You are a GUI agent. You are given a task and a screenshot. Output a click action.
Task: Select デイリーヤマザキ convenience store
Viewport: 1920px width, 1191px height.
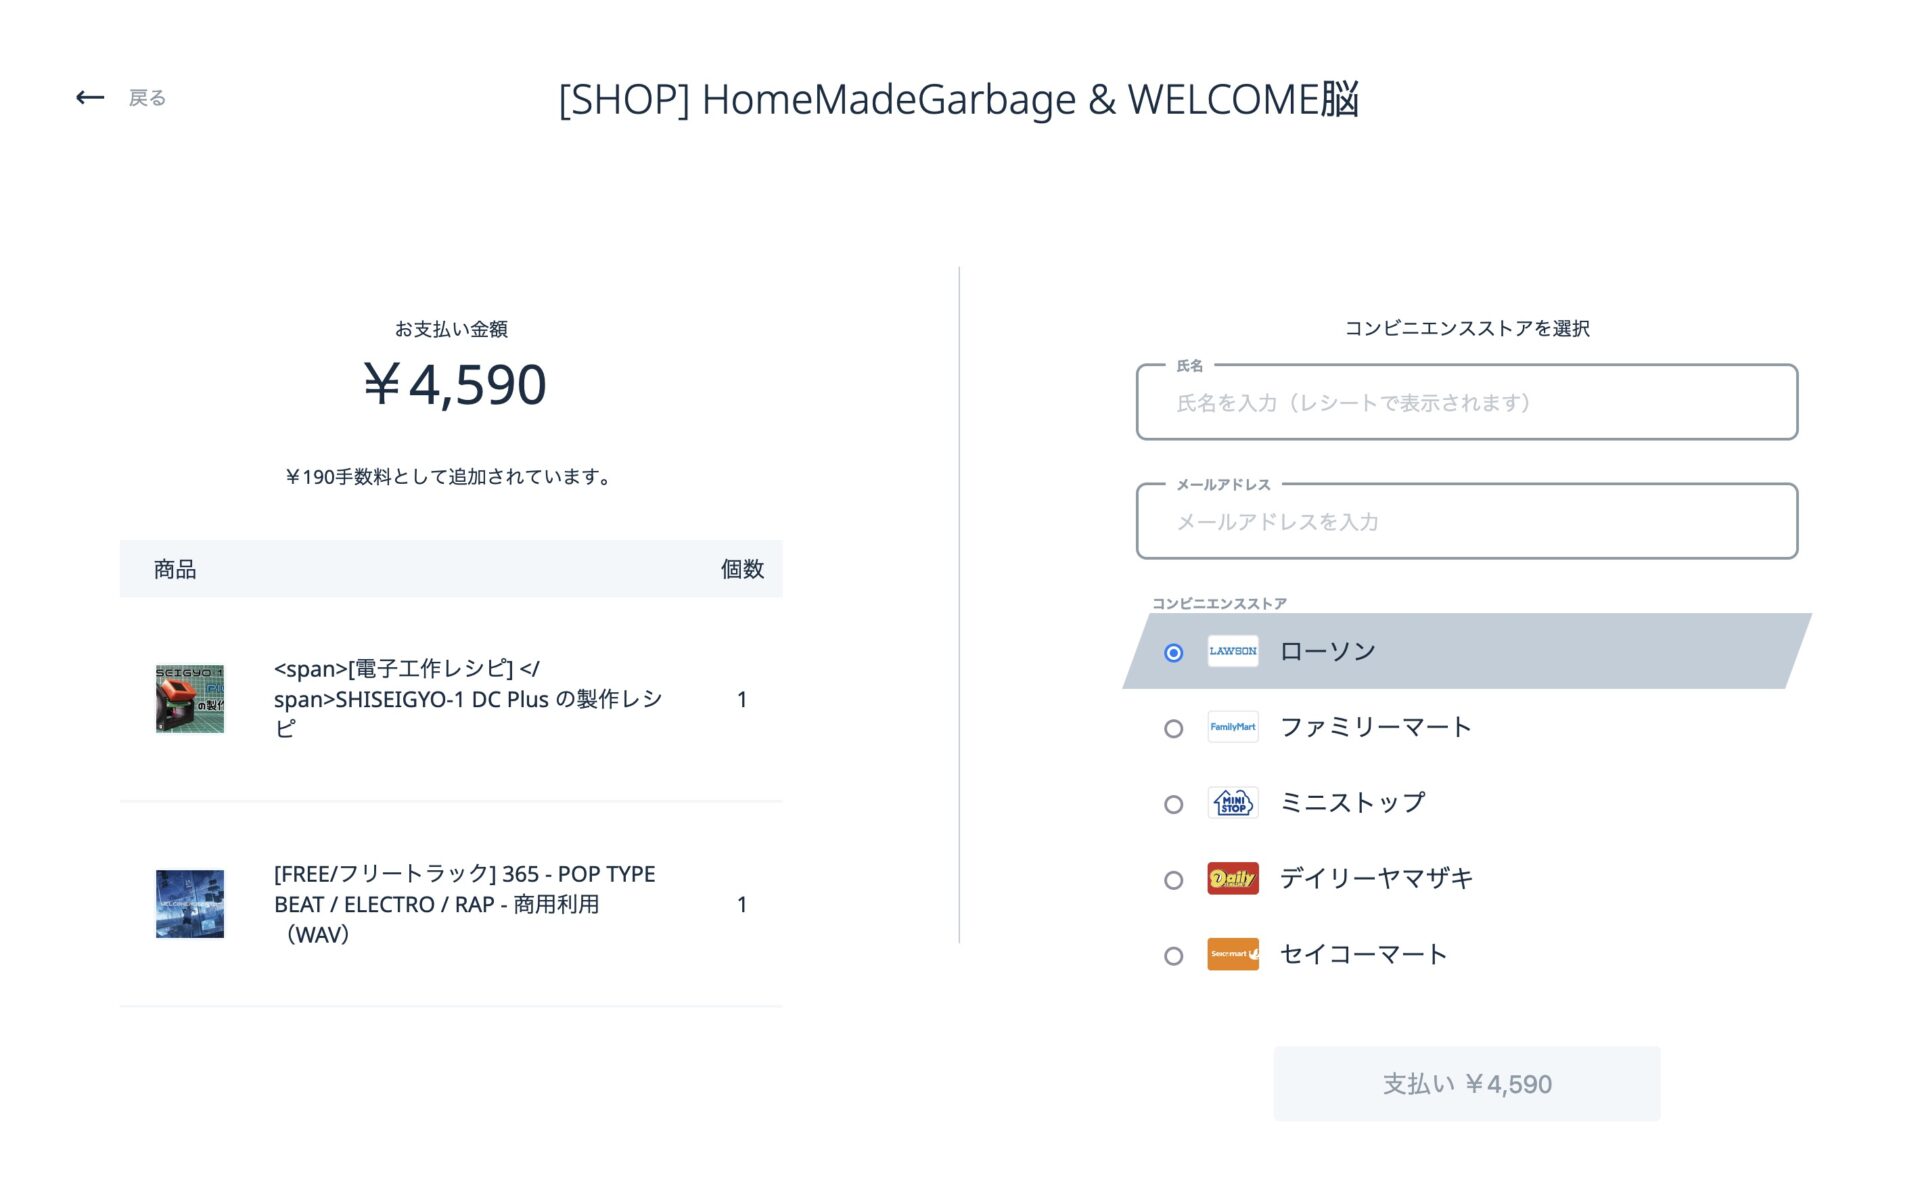pyautogui.click(x=1172, y=878)
